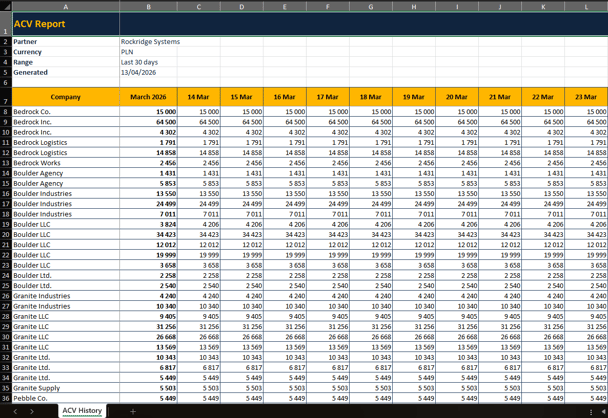Select the 19 Mar column header cell
The image size is (608, 418).
(x=413, y=97)
